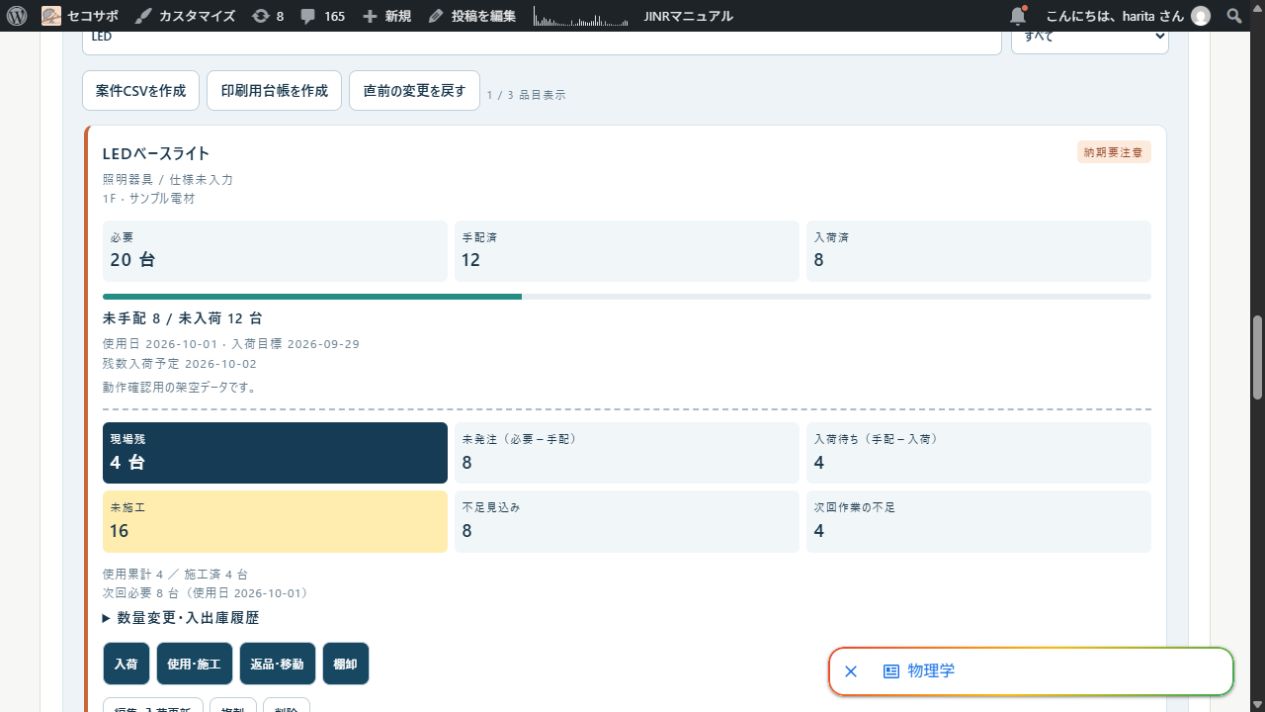Click the 未手配 8 / 未入荷 12 台 text
Screen dimensions: 1265x712
183,318
